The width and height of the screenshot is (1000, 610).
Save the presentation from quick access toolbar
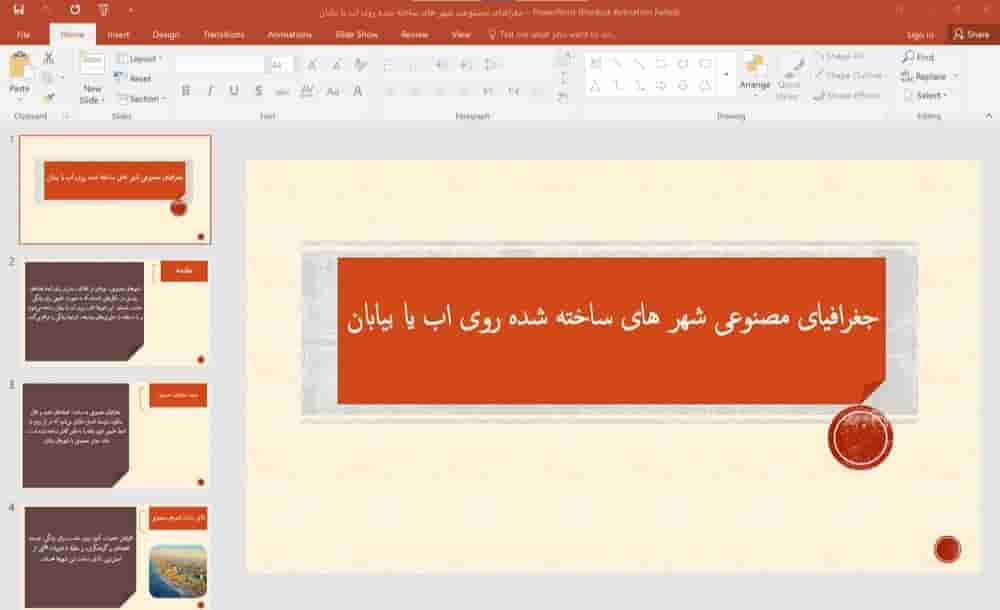(18, 10)
